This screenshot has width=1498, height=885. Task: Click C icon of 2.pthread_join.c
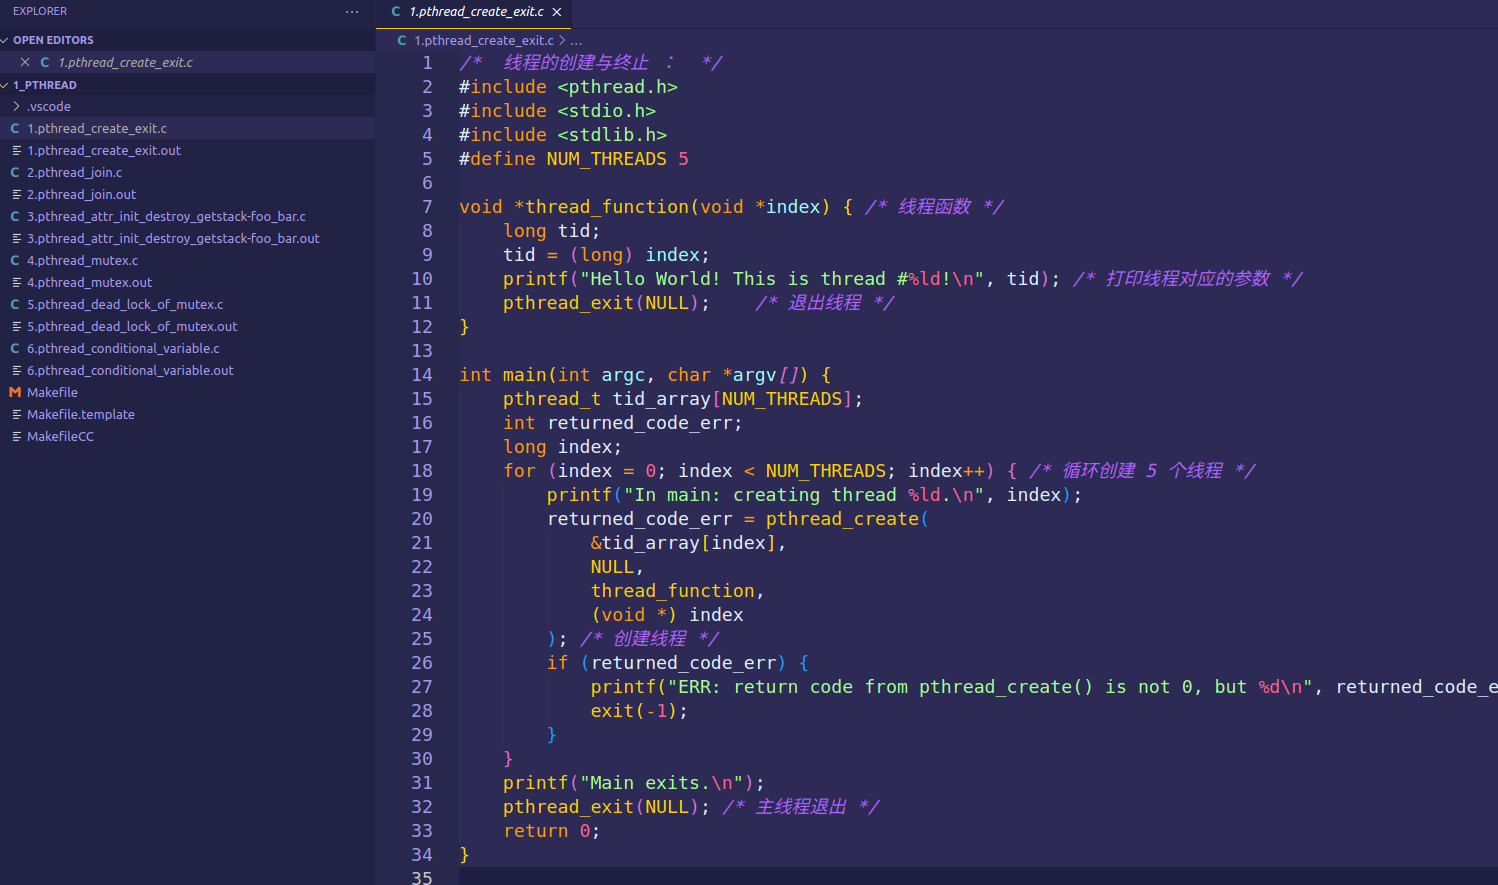click(x=15, y=173)
